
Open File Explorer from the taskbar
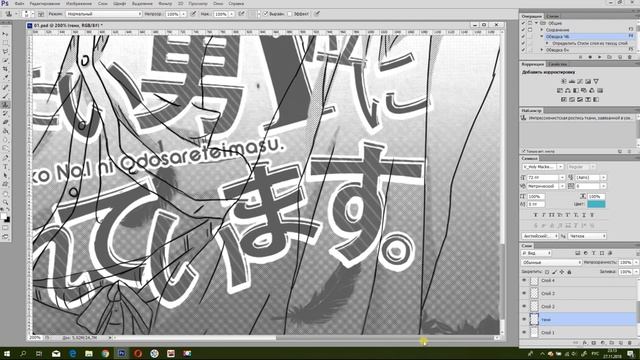[89, 353]
